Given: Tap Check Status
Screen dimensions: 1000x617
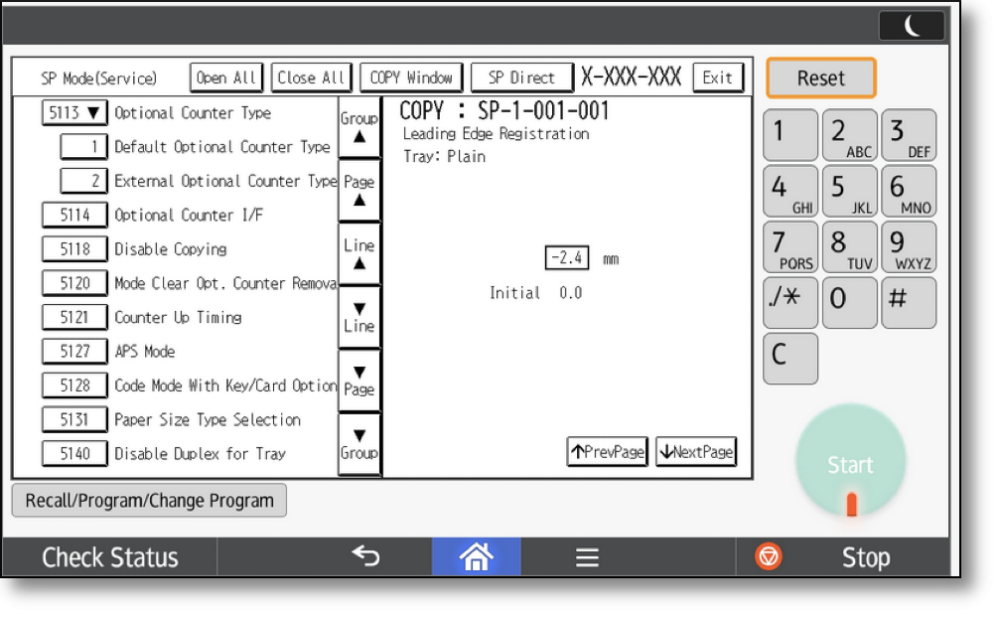Looking at the screenshot, I should click(110, 557).
